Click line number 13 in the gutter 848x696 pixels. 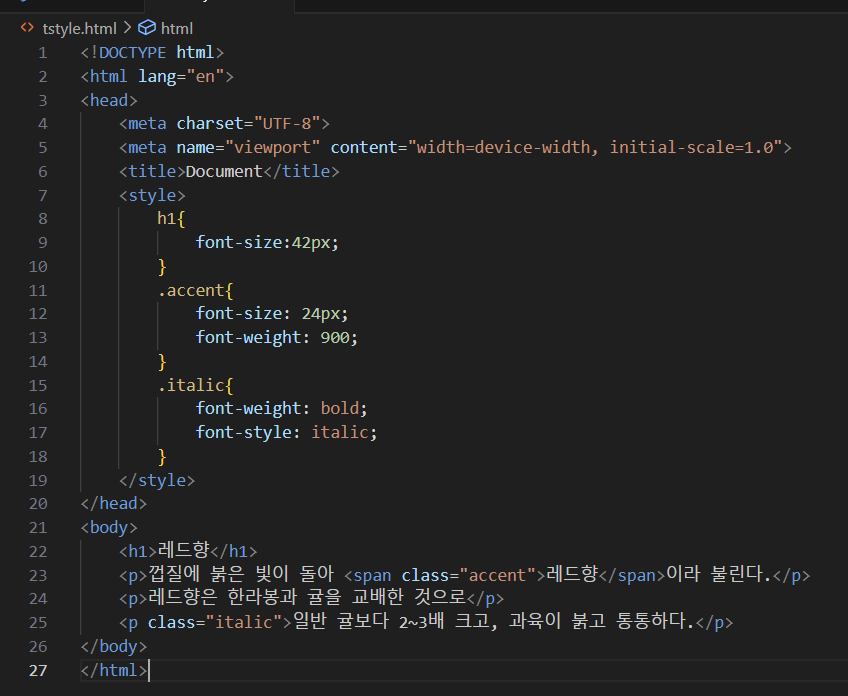(38, 337)
